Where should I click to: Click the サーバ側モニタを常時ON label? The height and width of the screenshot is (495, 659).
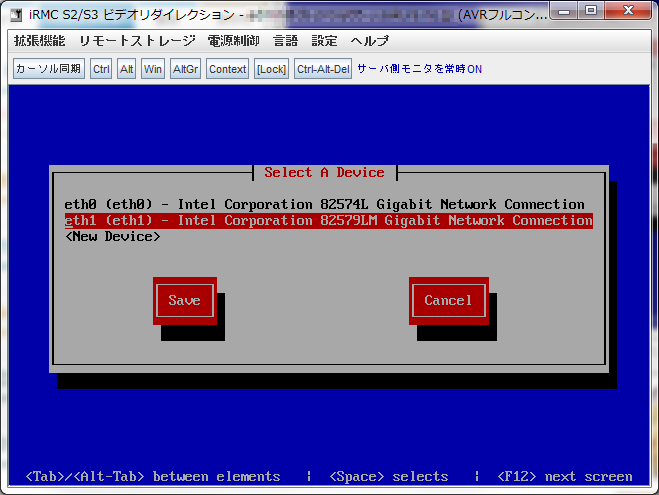click(419, 69)
